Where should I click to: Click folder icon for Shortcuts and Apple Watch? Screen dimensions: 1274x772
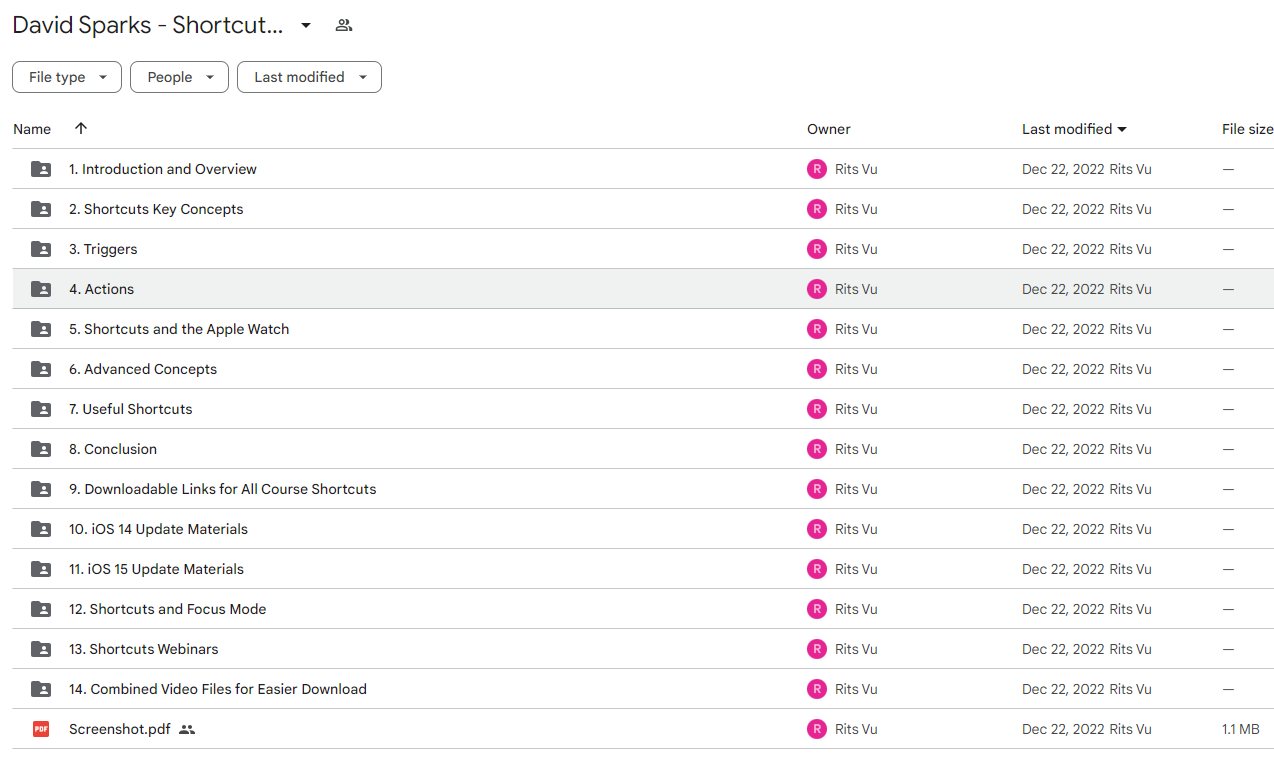click(41, 329)
